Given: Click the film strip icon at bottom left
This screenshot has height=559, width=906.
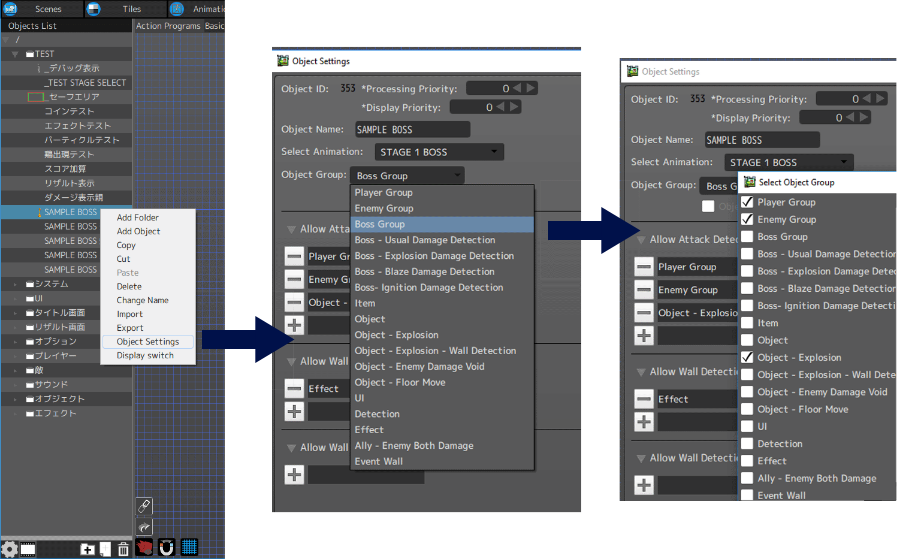Looking at the screenshot, I should [28, 549].
